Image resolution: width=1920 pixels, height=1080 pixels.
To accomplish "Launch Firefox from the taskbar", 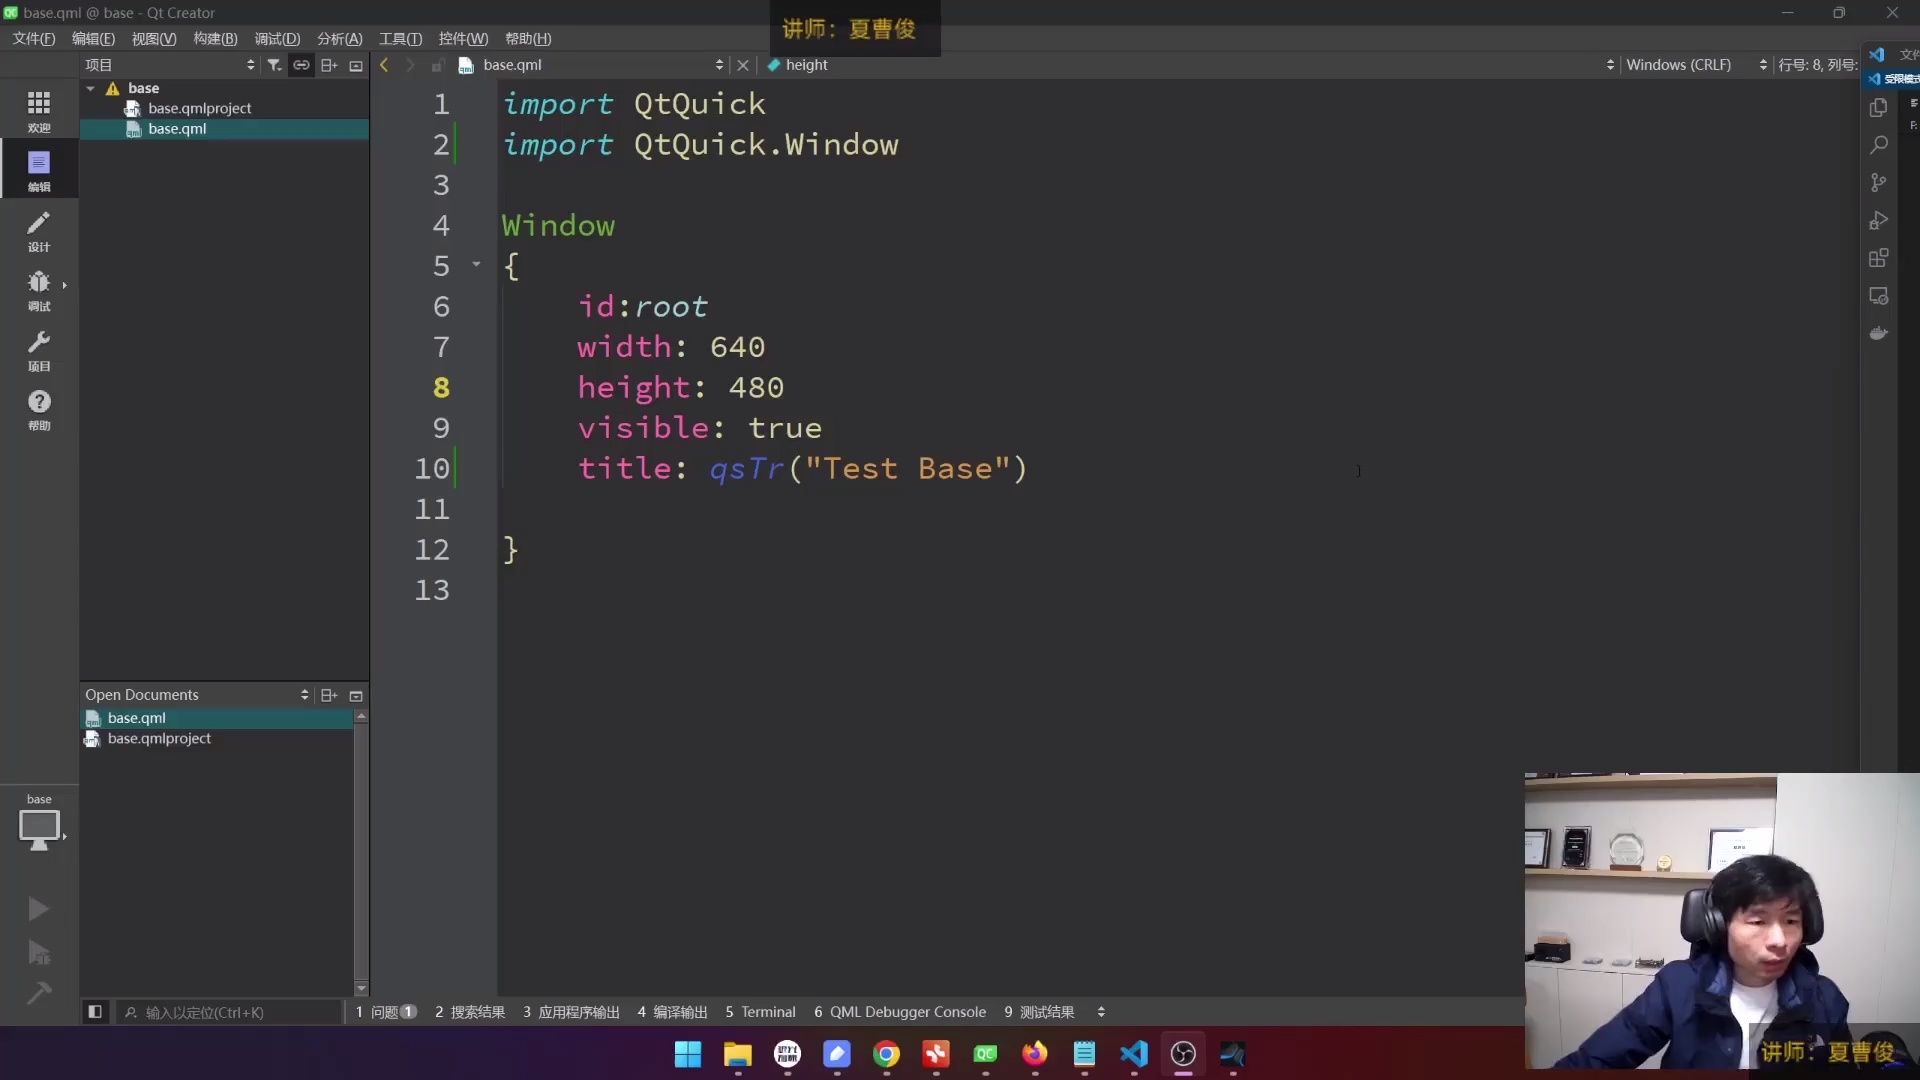I will pyautogui.click(x=1035, y=1055).
